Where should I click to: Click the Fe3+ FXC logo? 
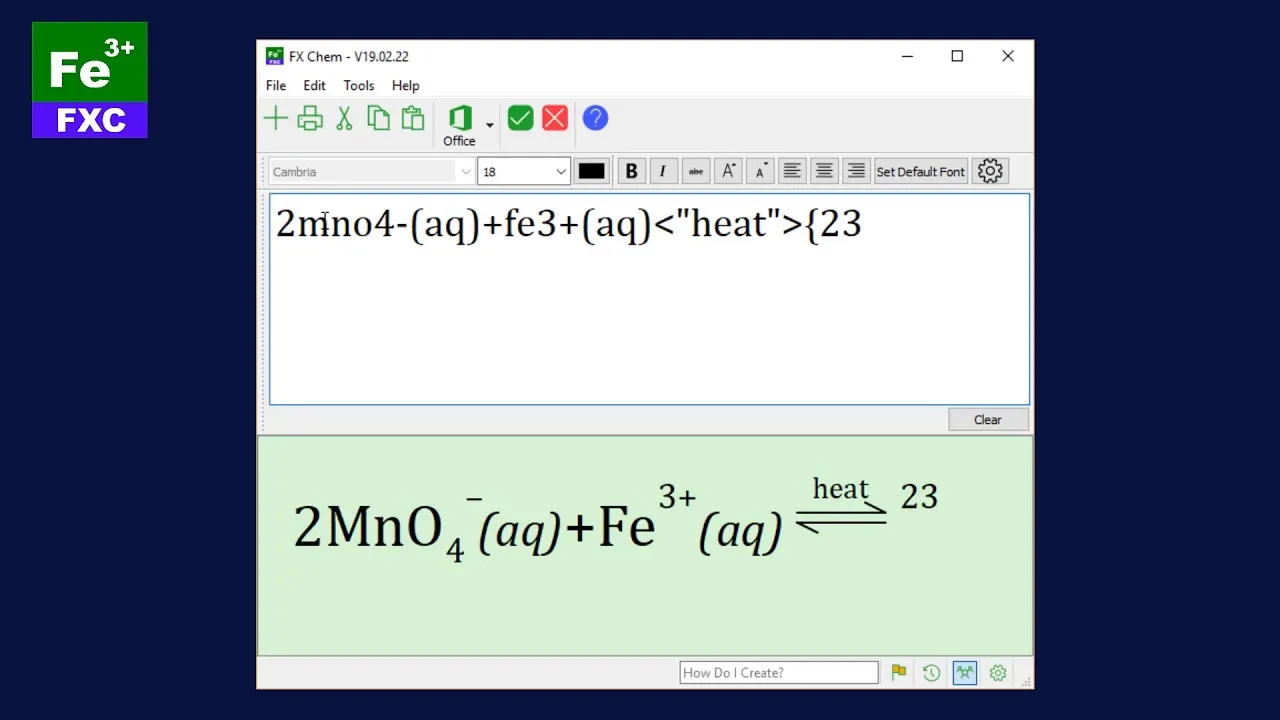point(90,80)
